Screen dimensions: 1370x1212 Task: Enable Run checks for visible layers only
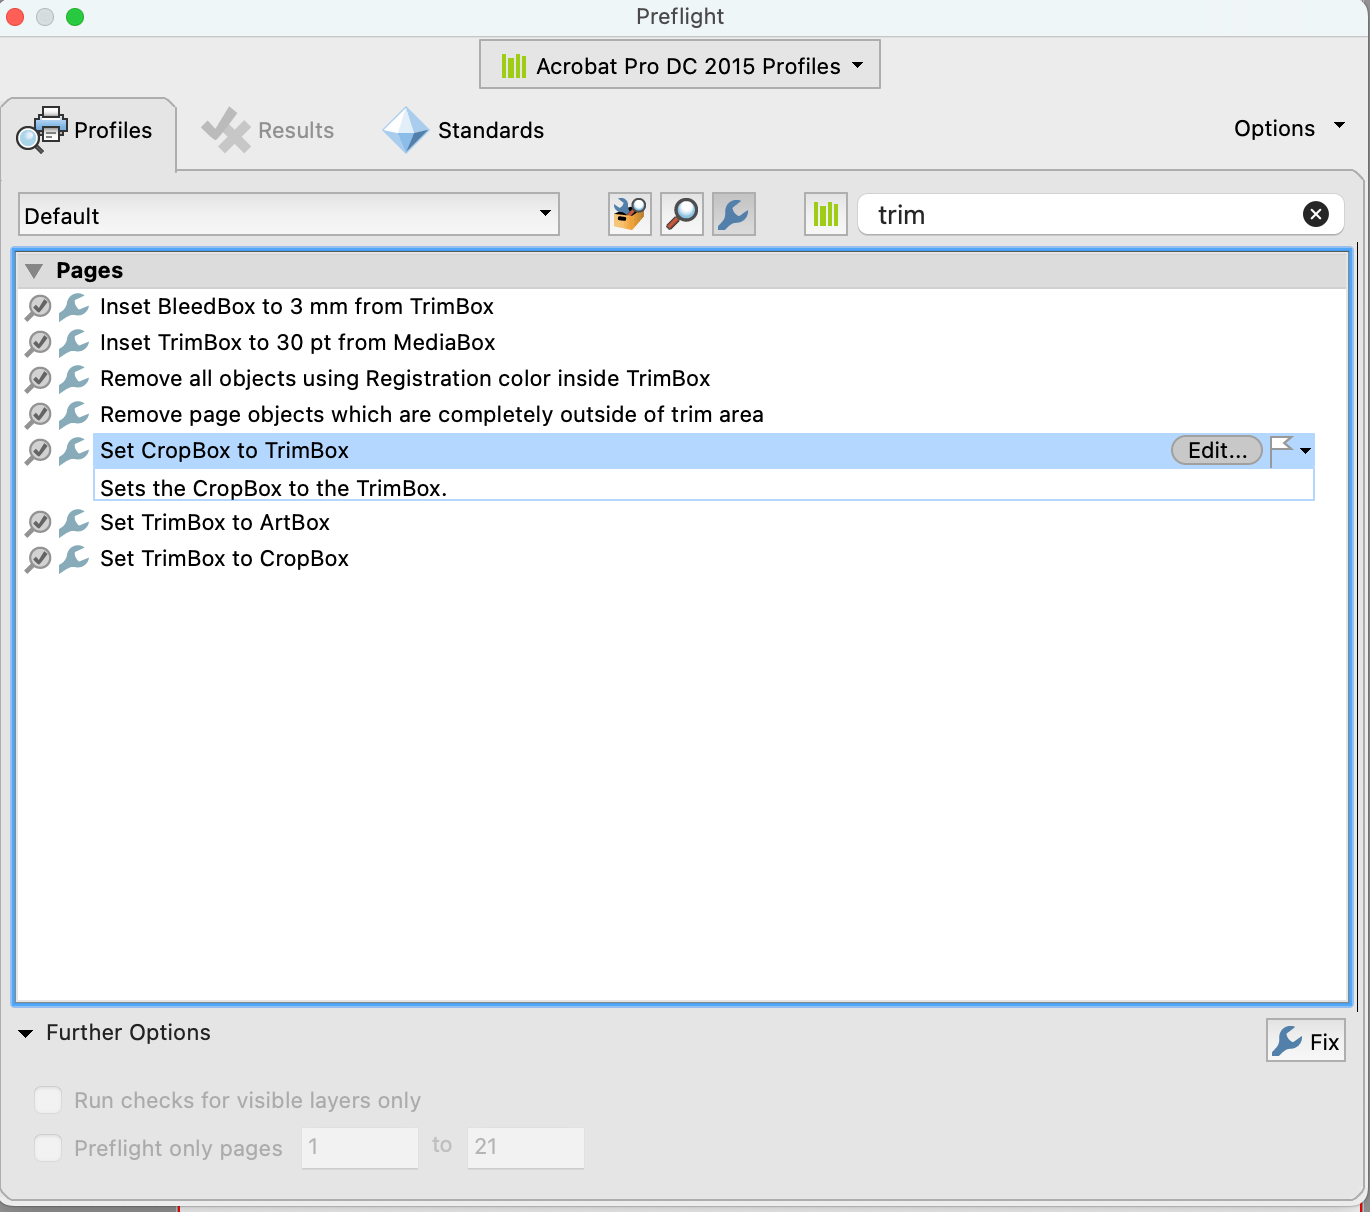(x=48, y=1100)
